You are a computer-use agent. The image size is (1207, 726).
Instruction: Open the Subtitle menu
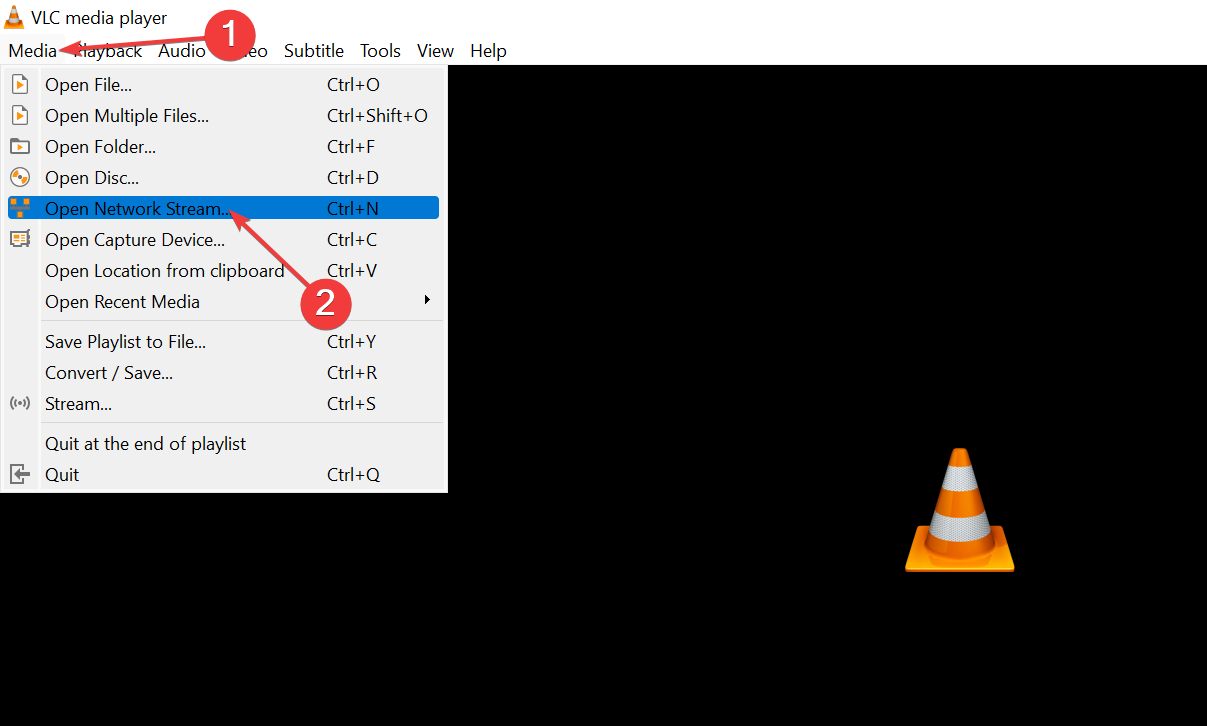pyautogui.click(x=314, y=51)
